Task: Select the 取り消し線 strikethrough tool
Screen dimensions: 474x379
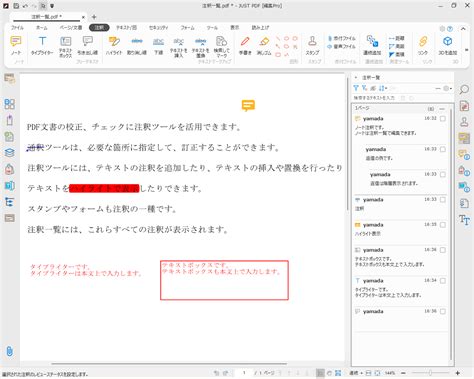Action: [x=137, y=45]
